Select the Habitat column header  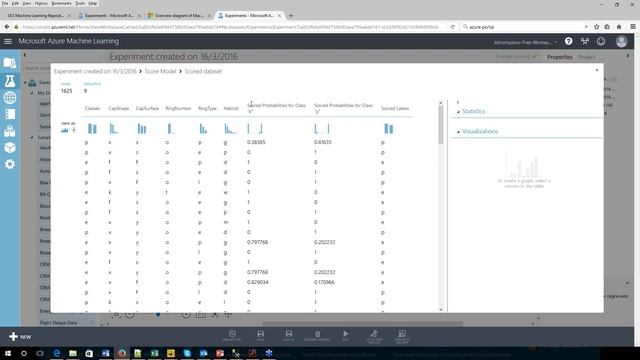tap(231, 109)
